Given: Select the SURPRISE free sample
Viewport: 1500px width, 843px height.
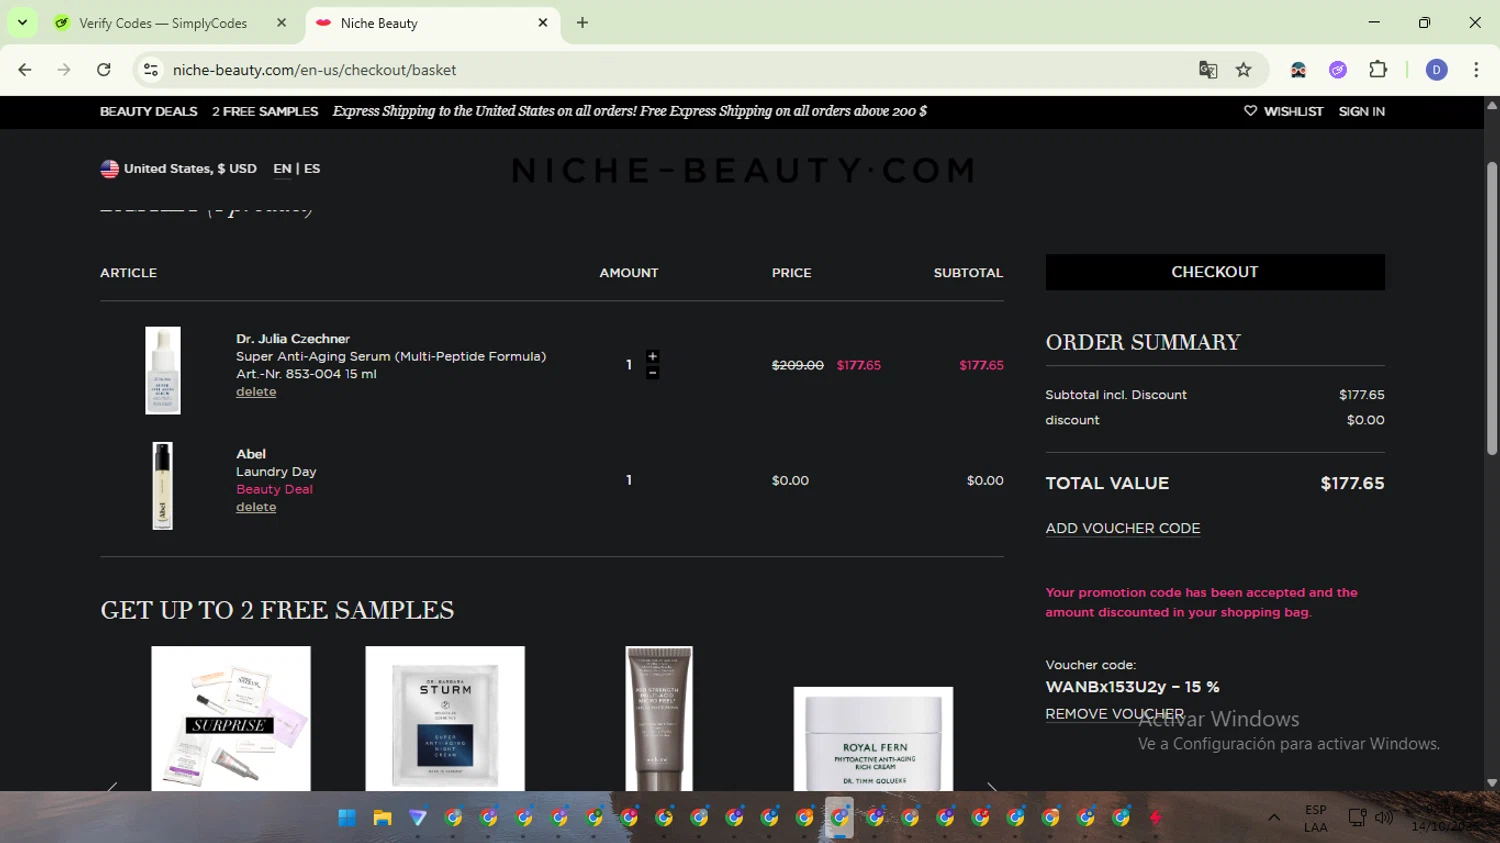Looking at the screenshot, I should click(231, 718).
